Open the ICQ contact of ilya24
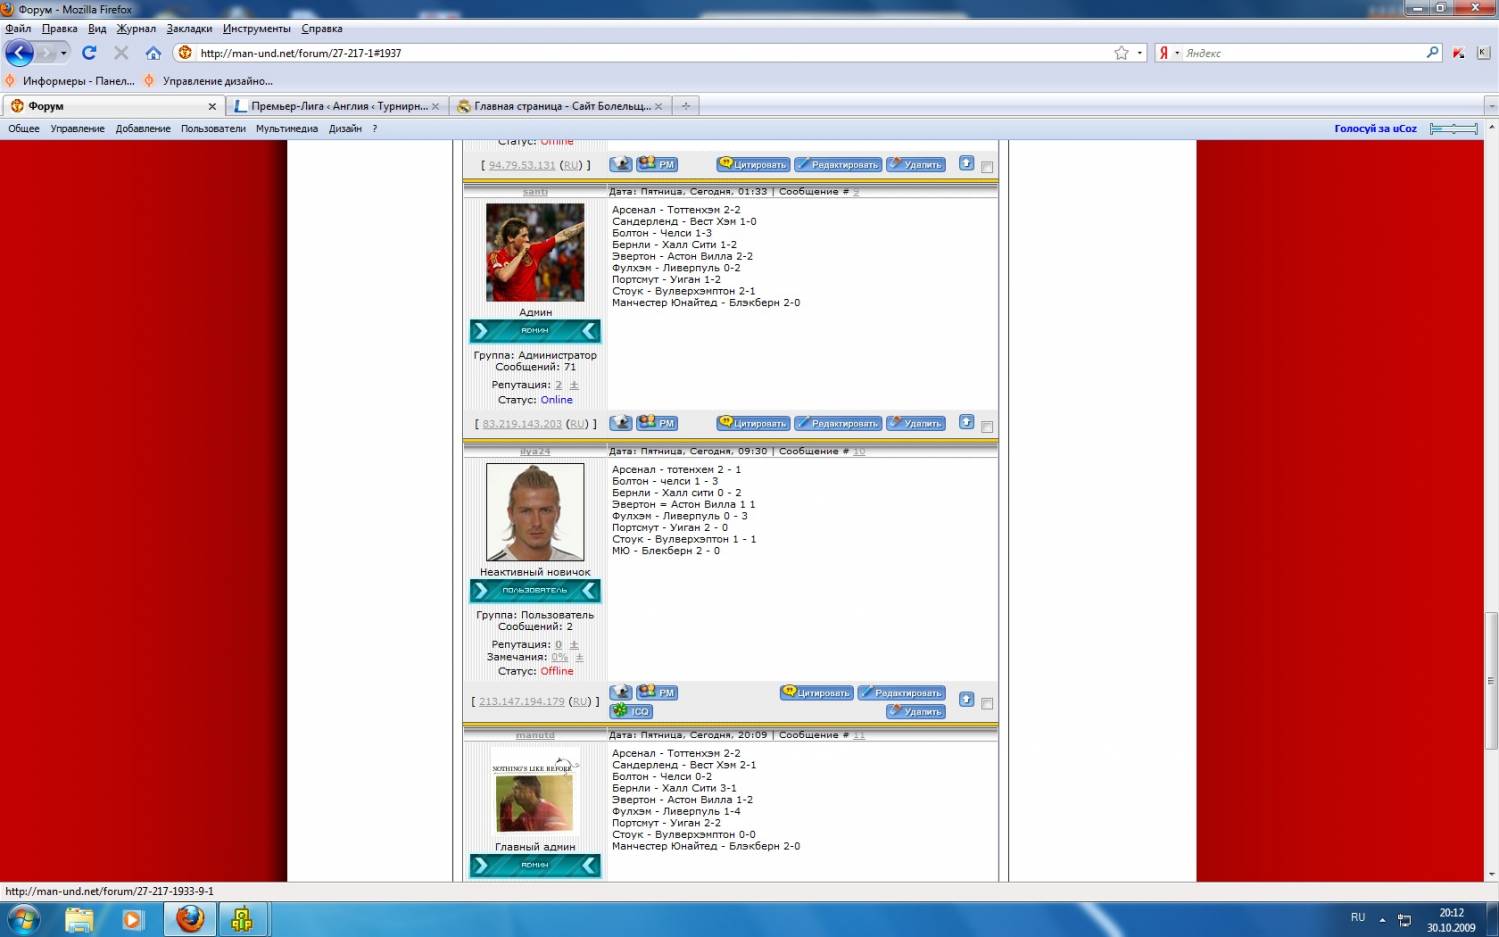The image size is (1499, 937). 631,711
